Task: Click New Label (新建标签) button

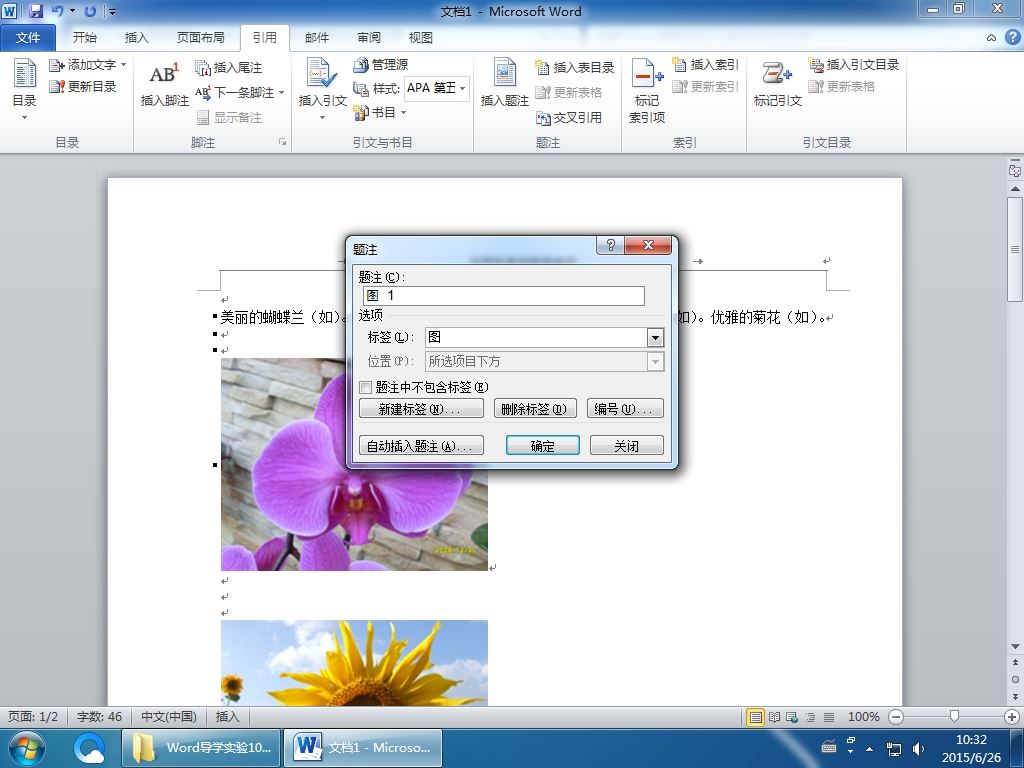Action: coord(421,409)
